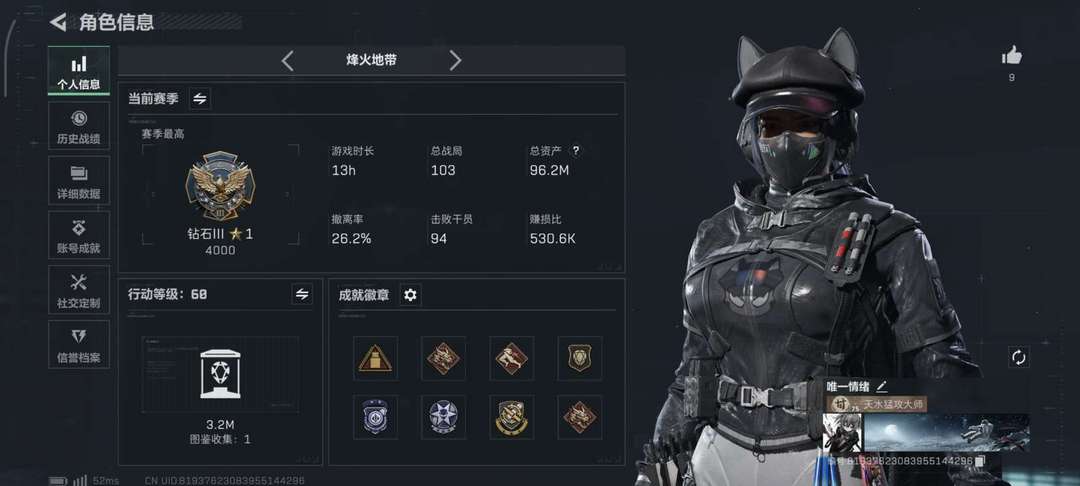This screenshot has height=486, width=1080.
Task: Like the profile with the thumbs-up icon
Action: [x=1011, y=55]
